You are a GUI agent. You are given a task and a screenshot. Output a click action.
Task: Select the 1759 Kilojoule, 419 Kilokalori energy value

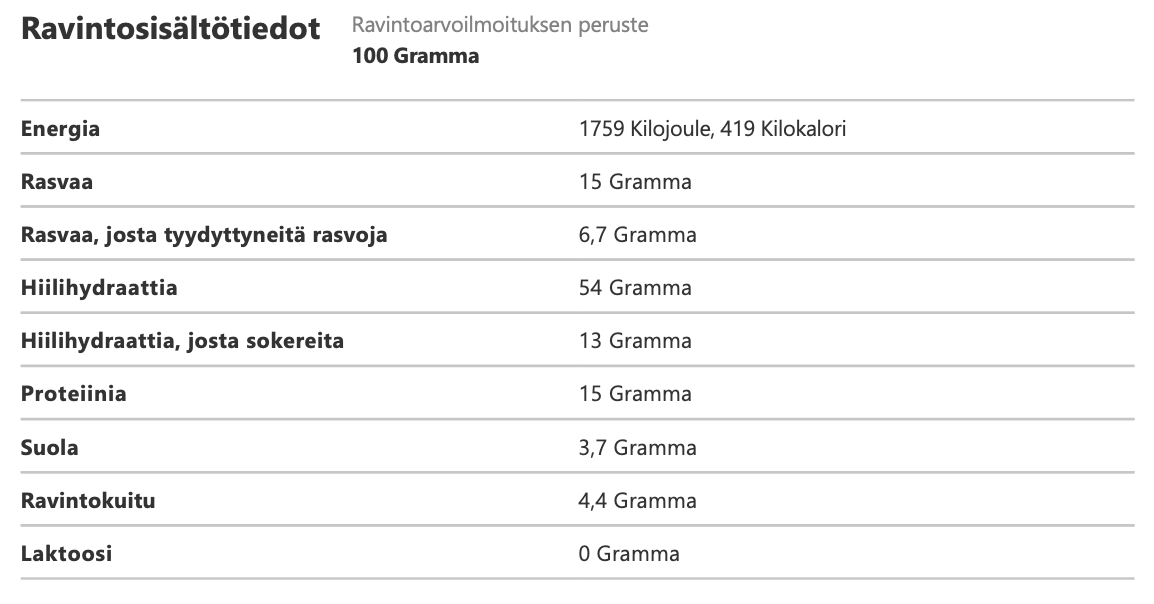(x=715, y=129)
